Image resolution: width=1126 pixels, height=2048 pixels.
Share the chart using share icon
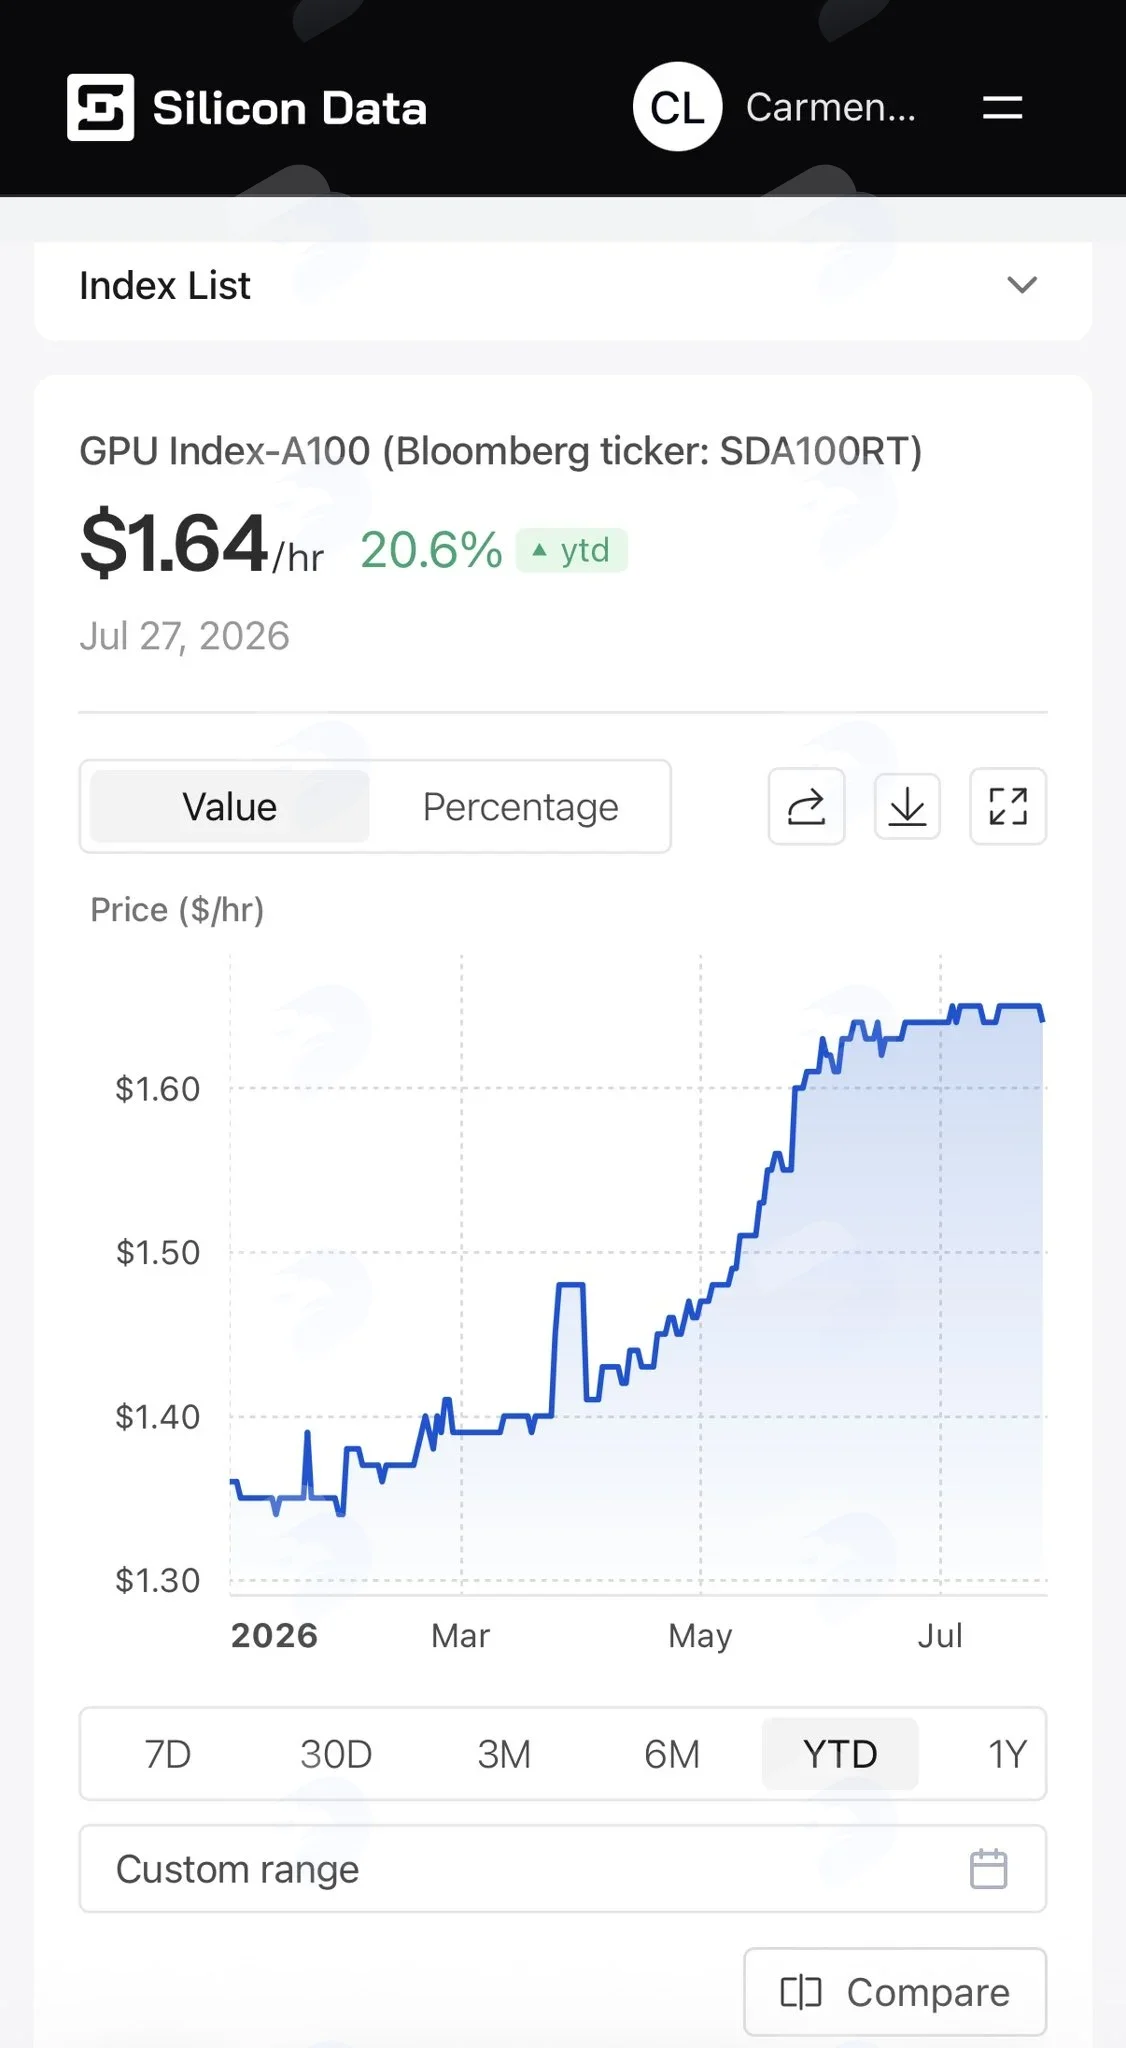[806, 806]
